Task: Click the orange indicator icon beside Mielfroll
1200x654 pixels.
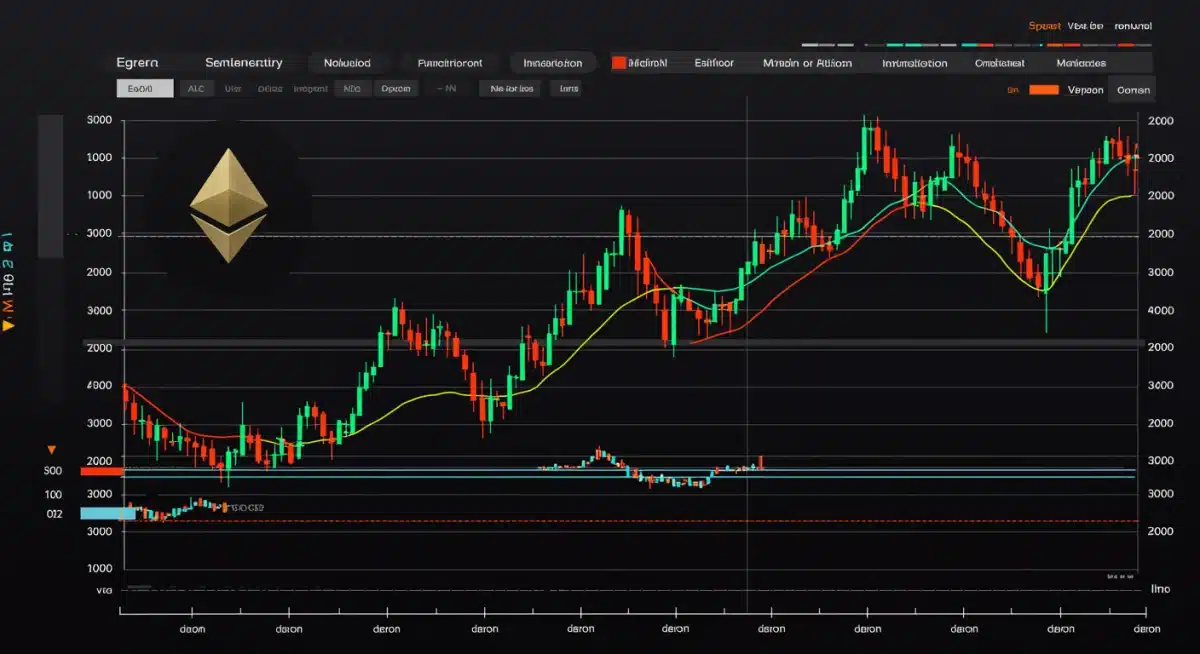Action: 620,62
